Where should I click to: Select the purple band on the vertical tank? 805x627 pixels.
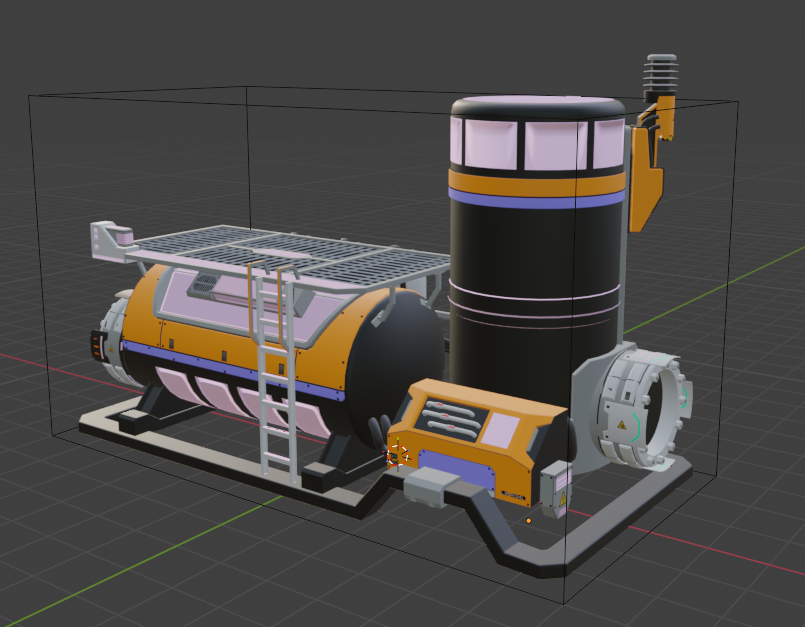pyautogui.click(x=536, y=198)
